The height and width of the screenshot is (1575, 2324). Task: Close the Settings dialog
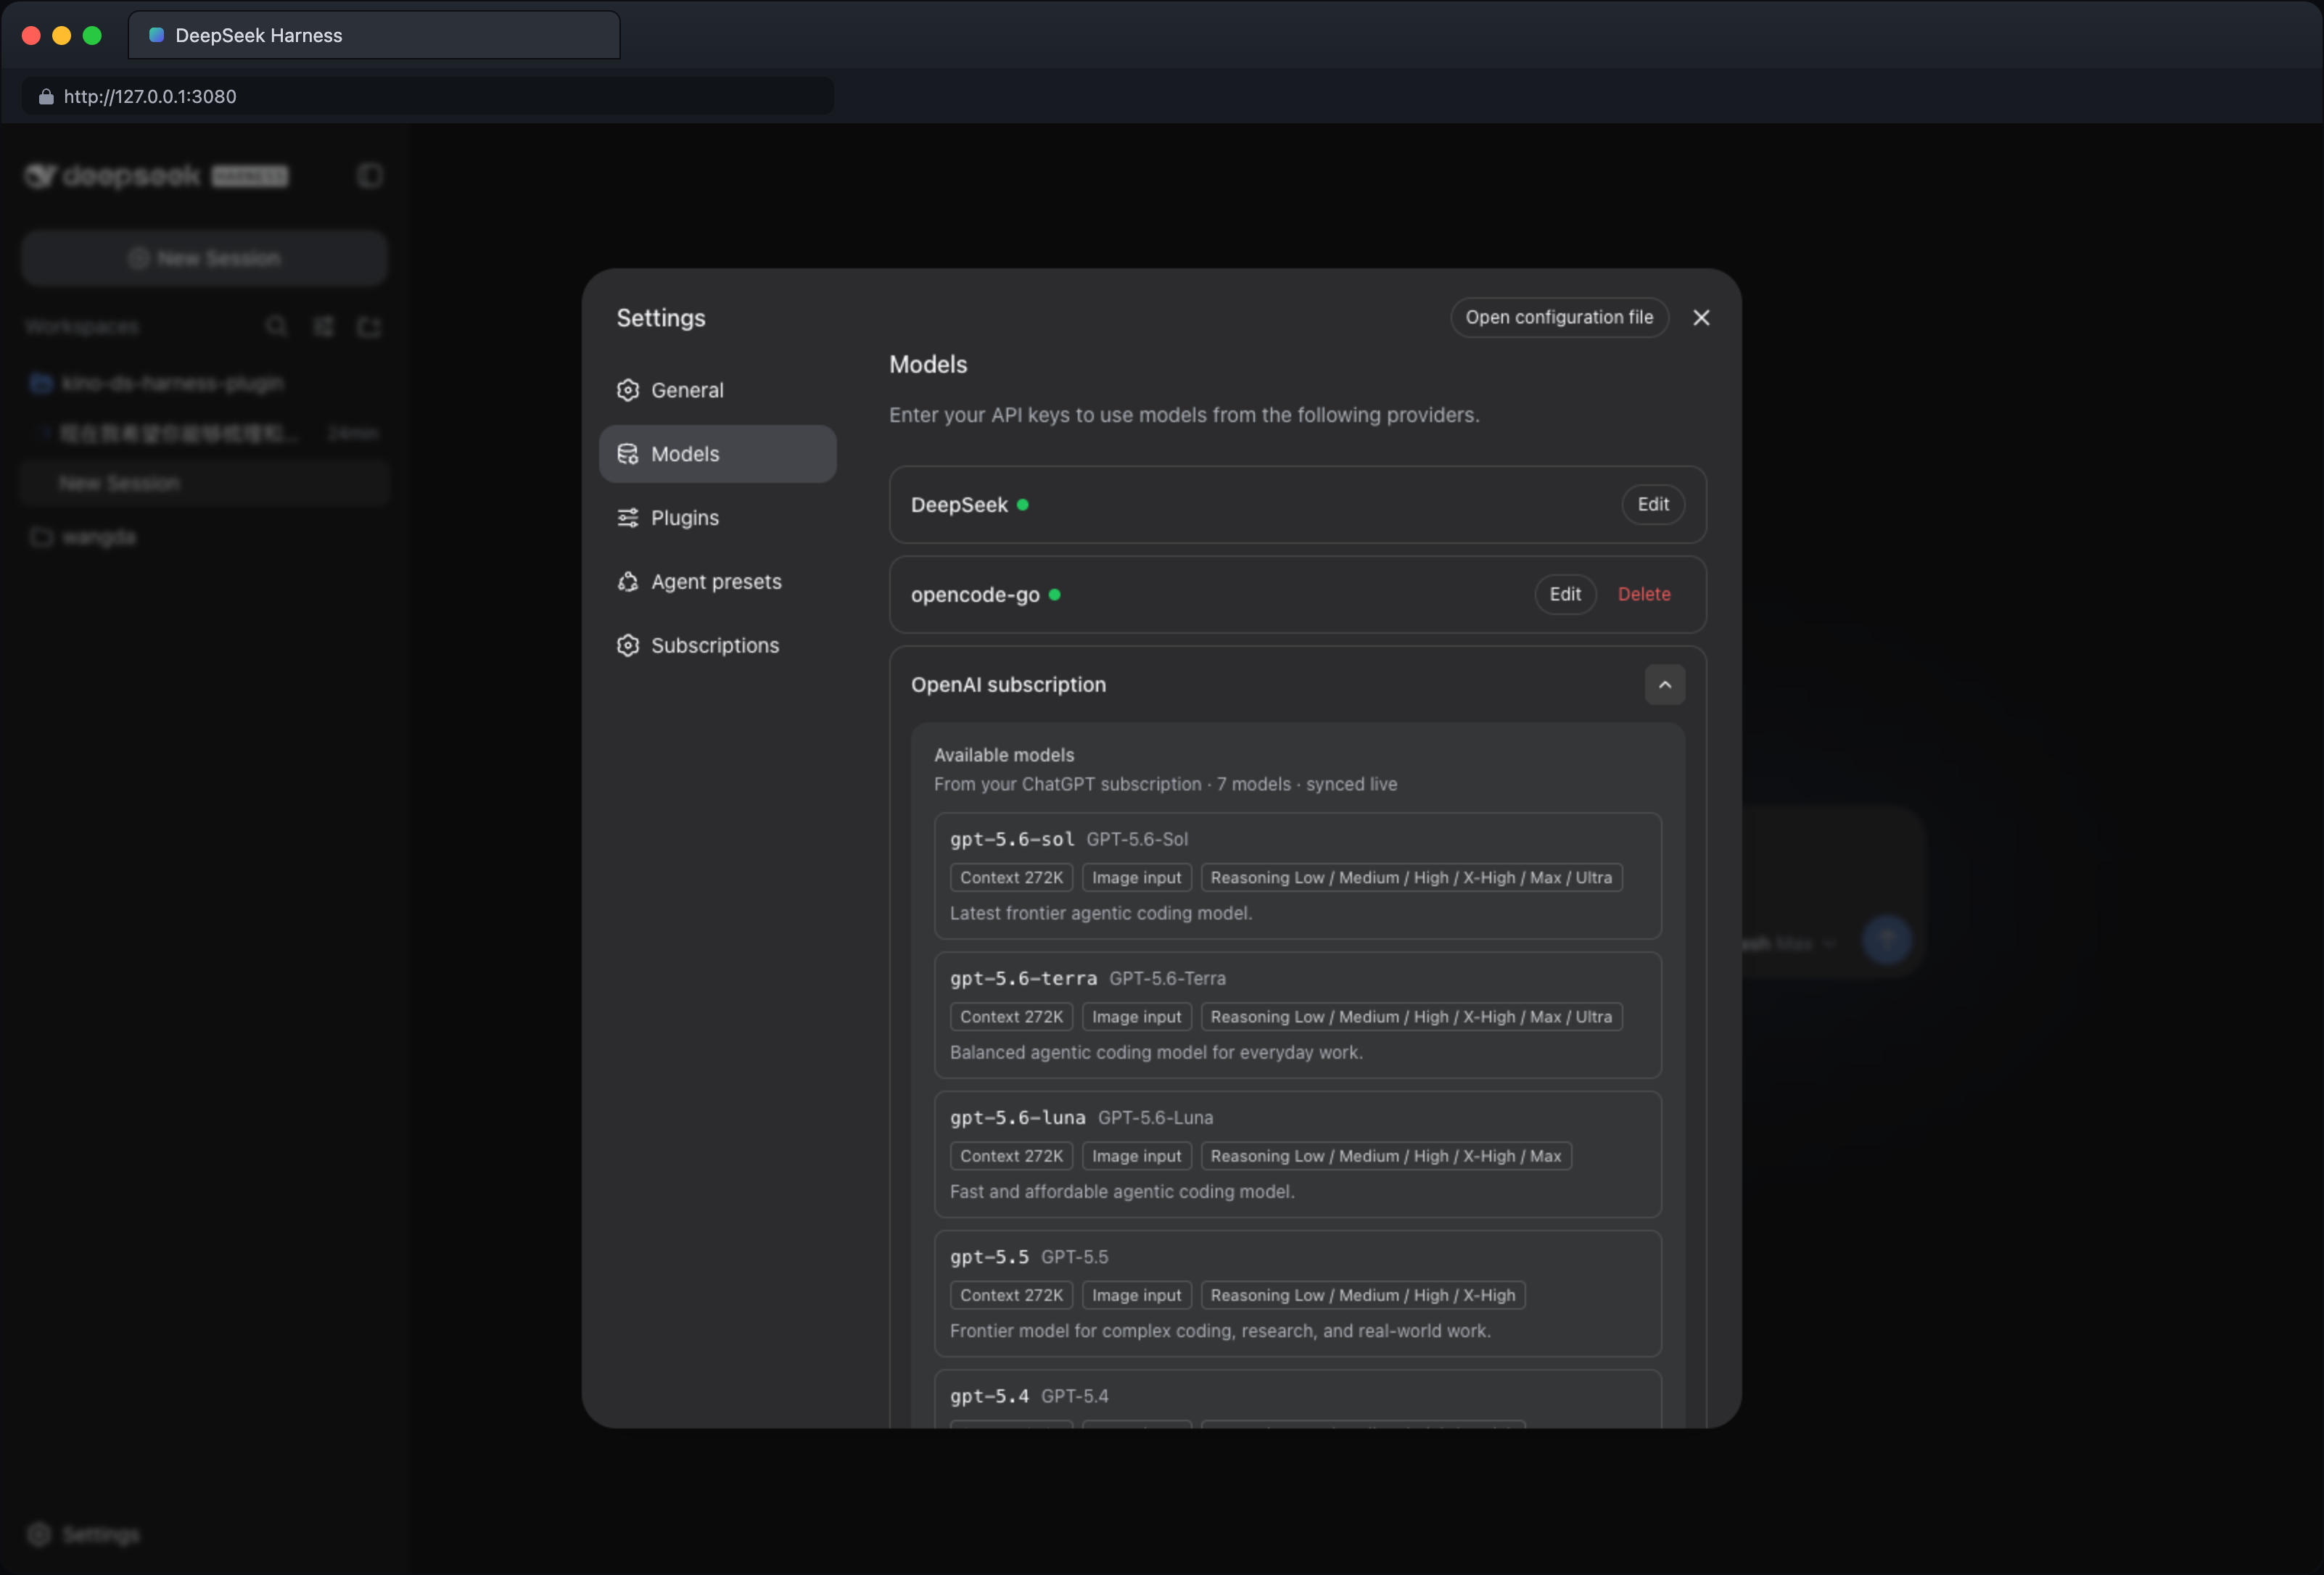pos(1701,318)
